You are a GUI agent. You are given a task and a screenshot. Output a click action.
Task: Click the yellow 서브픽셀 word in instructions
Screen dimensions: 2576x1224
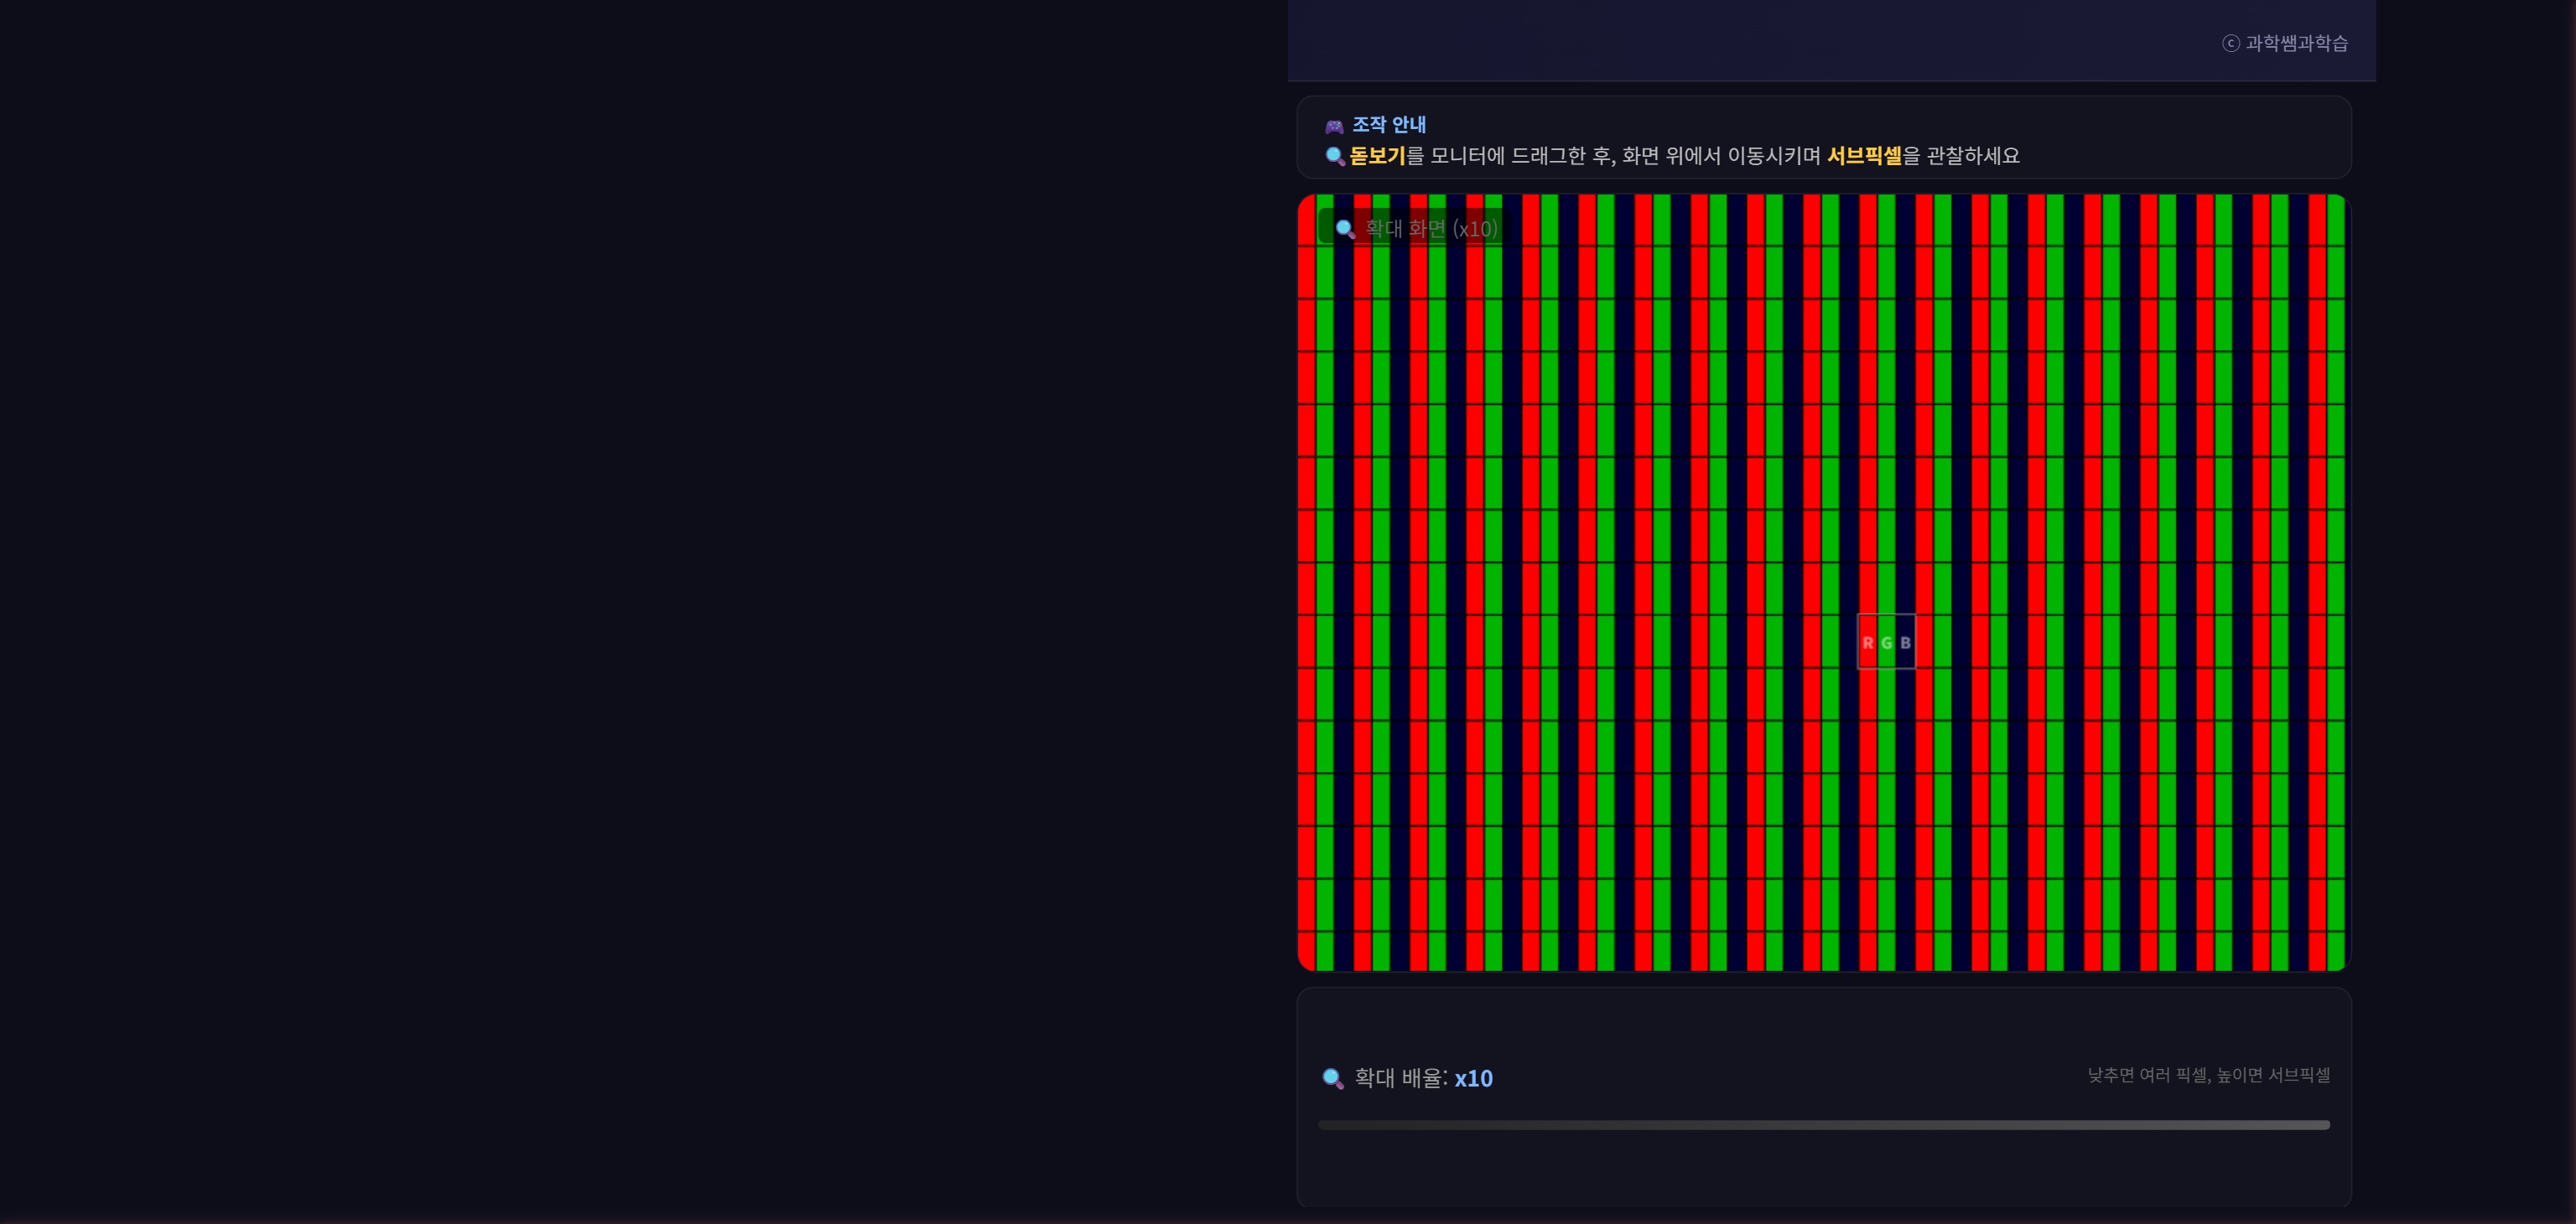click(1864, 156)
